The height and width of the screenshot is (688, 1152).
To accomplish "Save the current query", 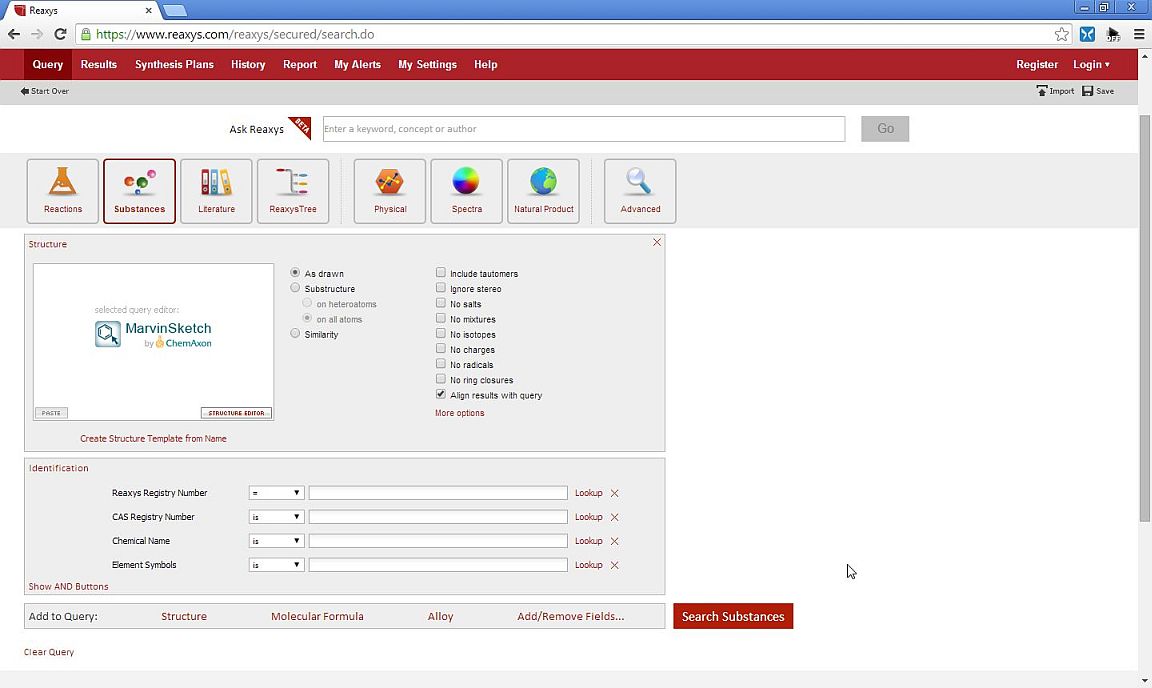I will coord(1098,91).
